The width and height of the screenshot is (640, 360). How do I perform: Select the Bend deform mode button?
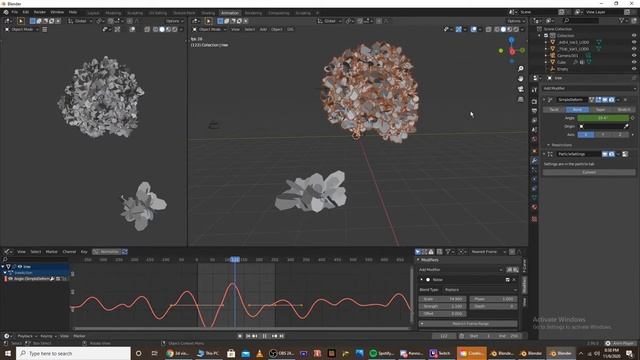[x=577, y=110]
